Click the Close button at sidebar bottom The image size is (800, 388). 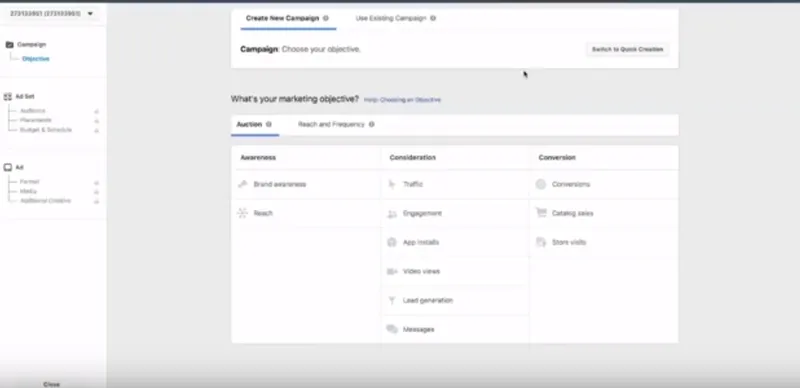(52, 384)
